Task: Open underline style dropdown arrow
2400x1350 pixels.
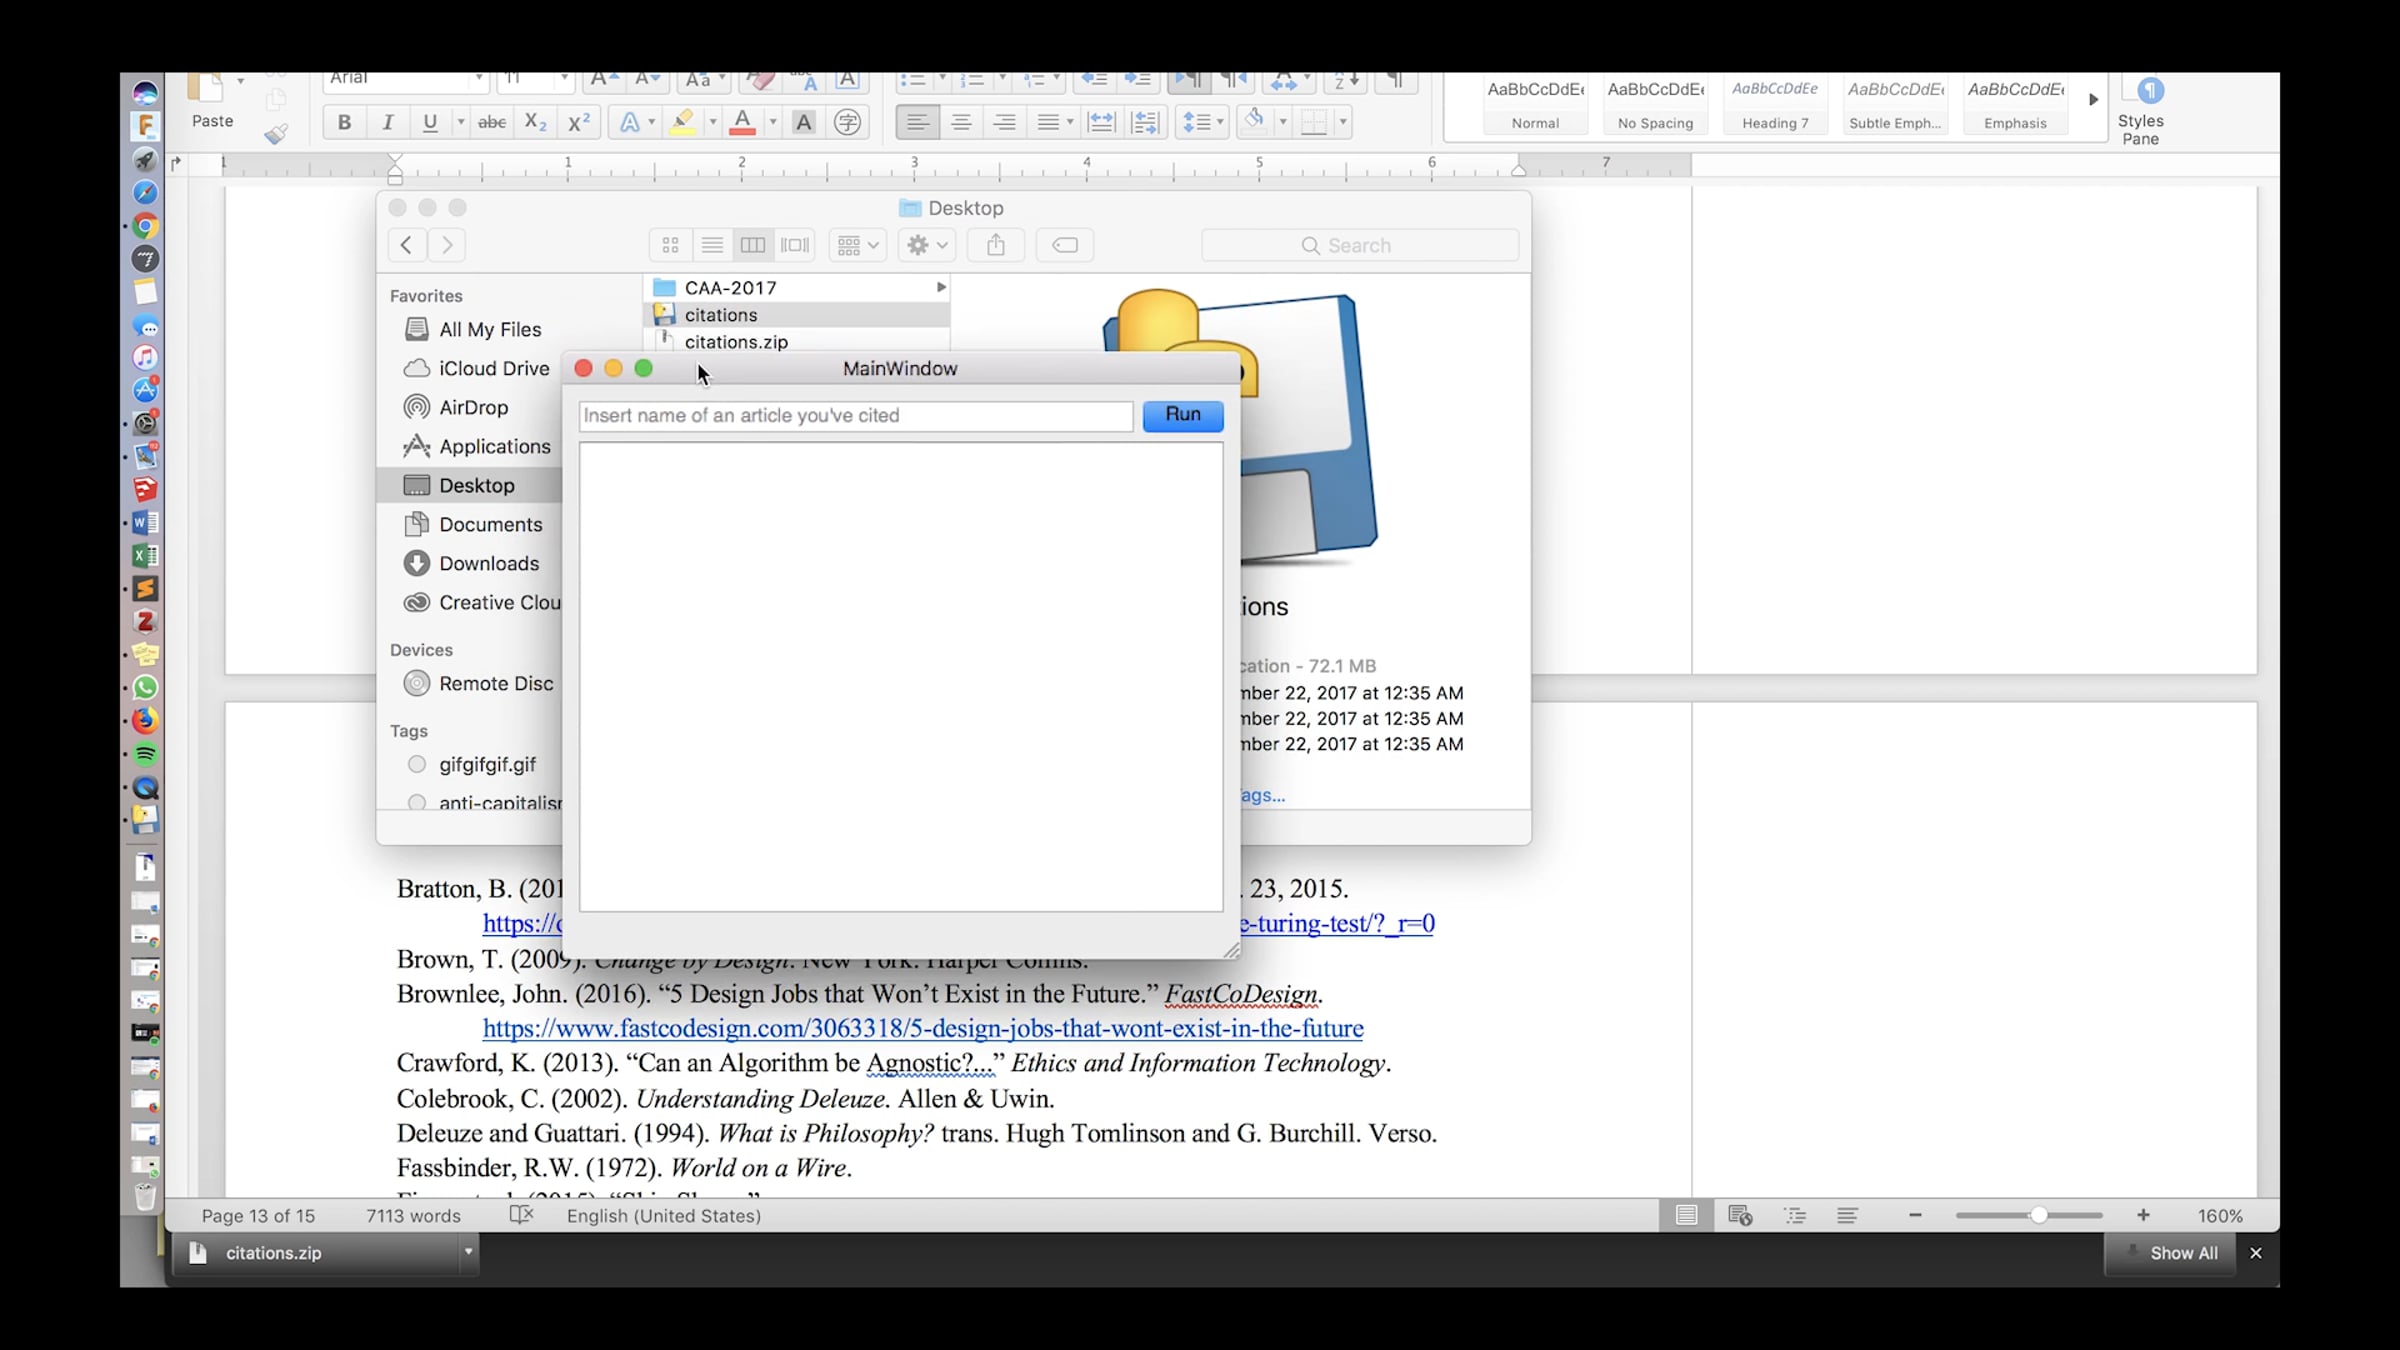Action: 461,122
